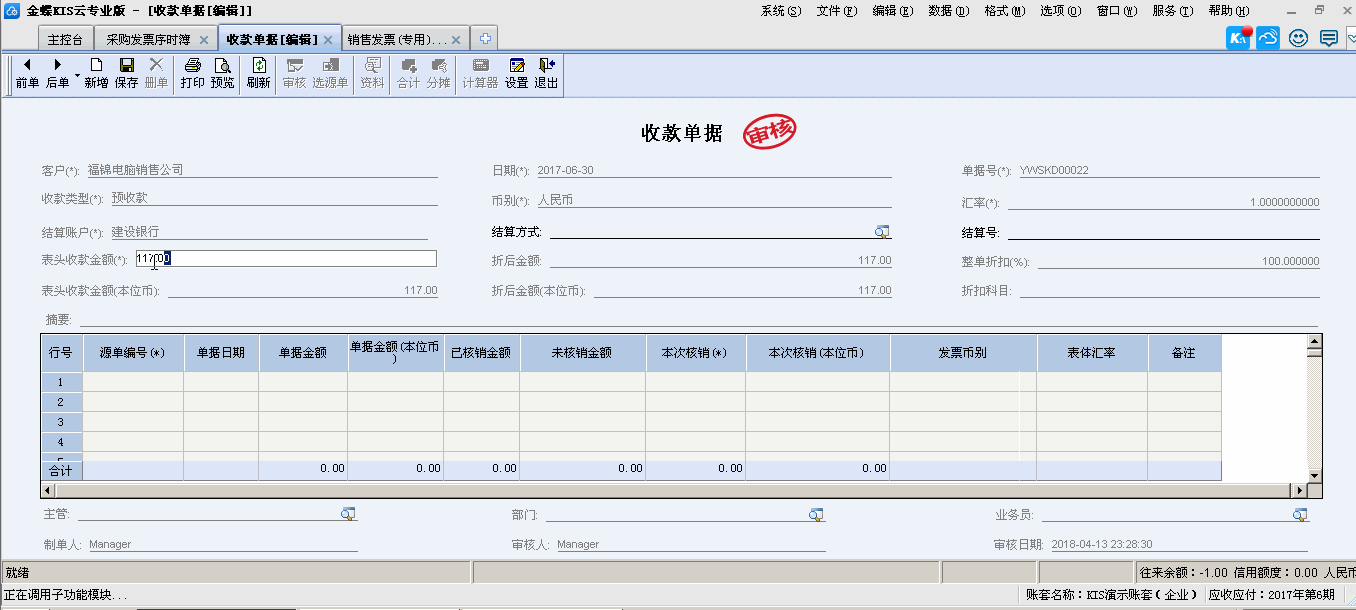The height and width of the screenshot is (610, 1356).
Task: Open the 结算方式 lookup selector
Action: click(881, 232)
